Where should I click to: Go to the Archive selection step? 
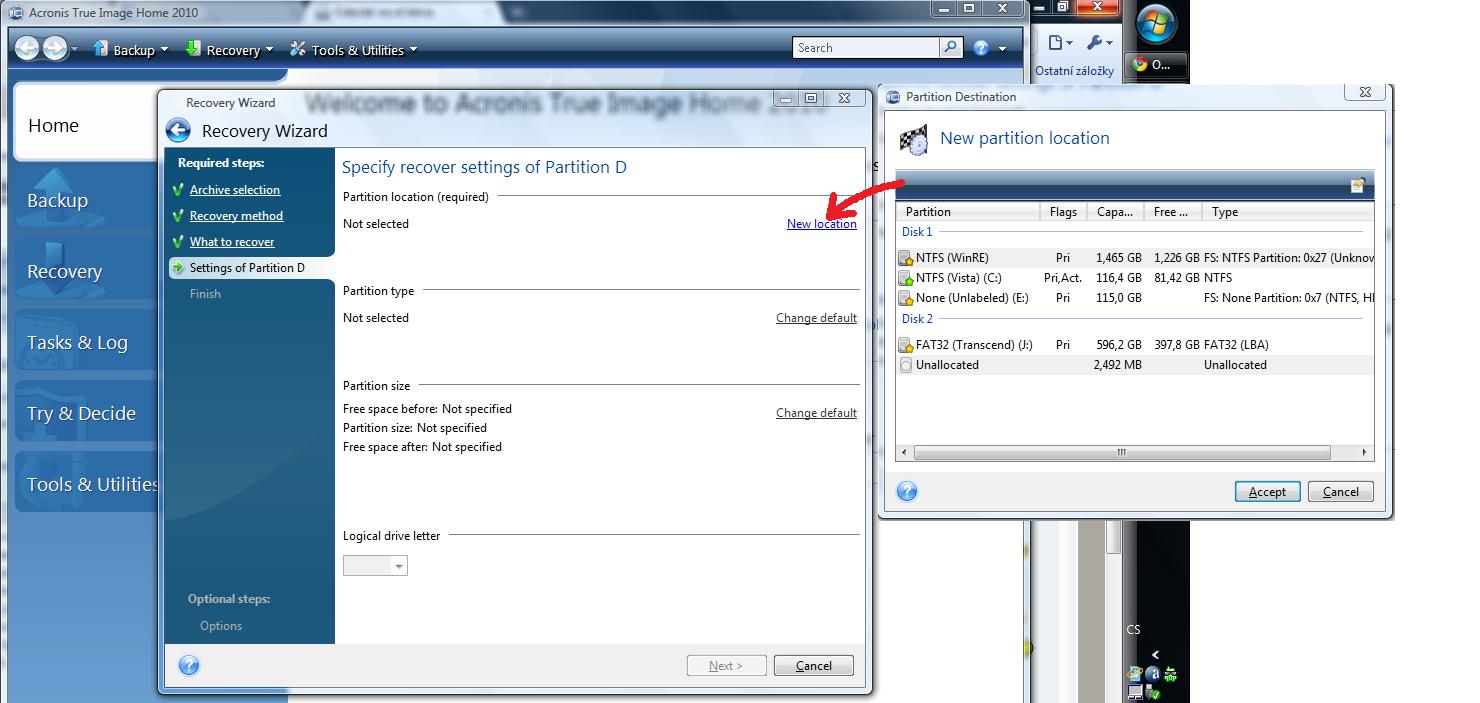pyautogui.click(x=235, y=190)
